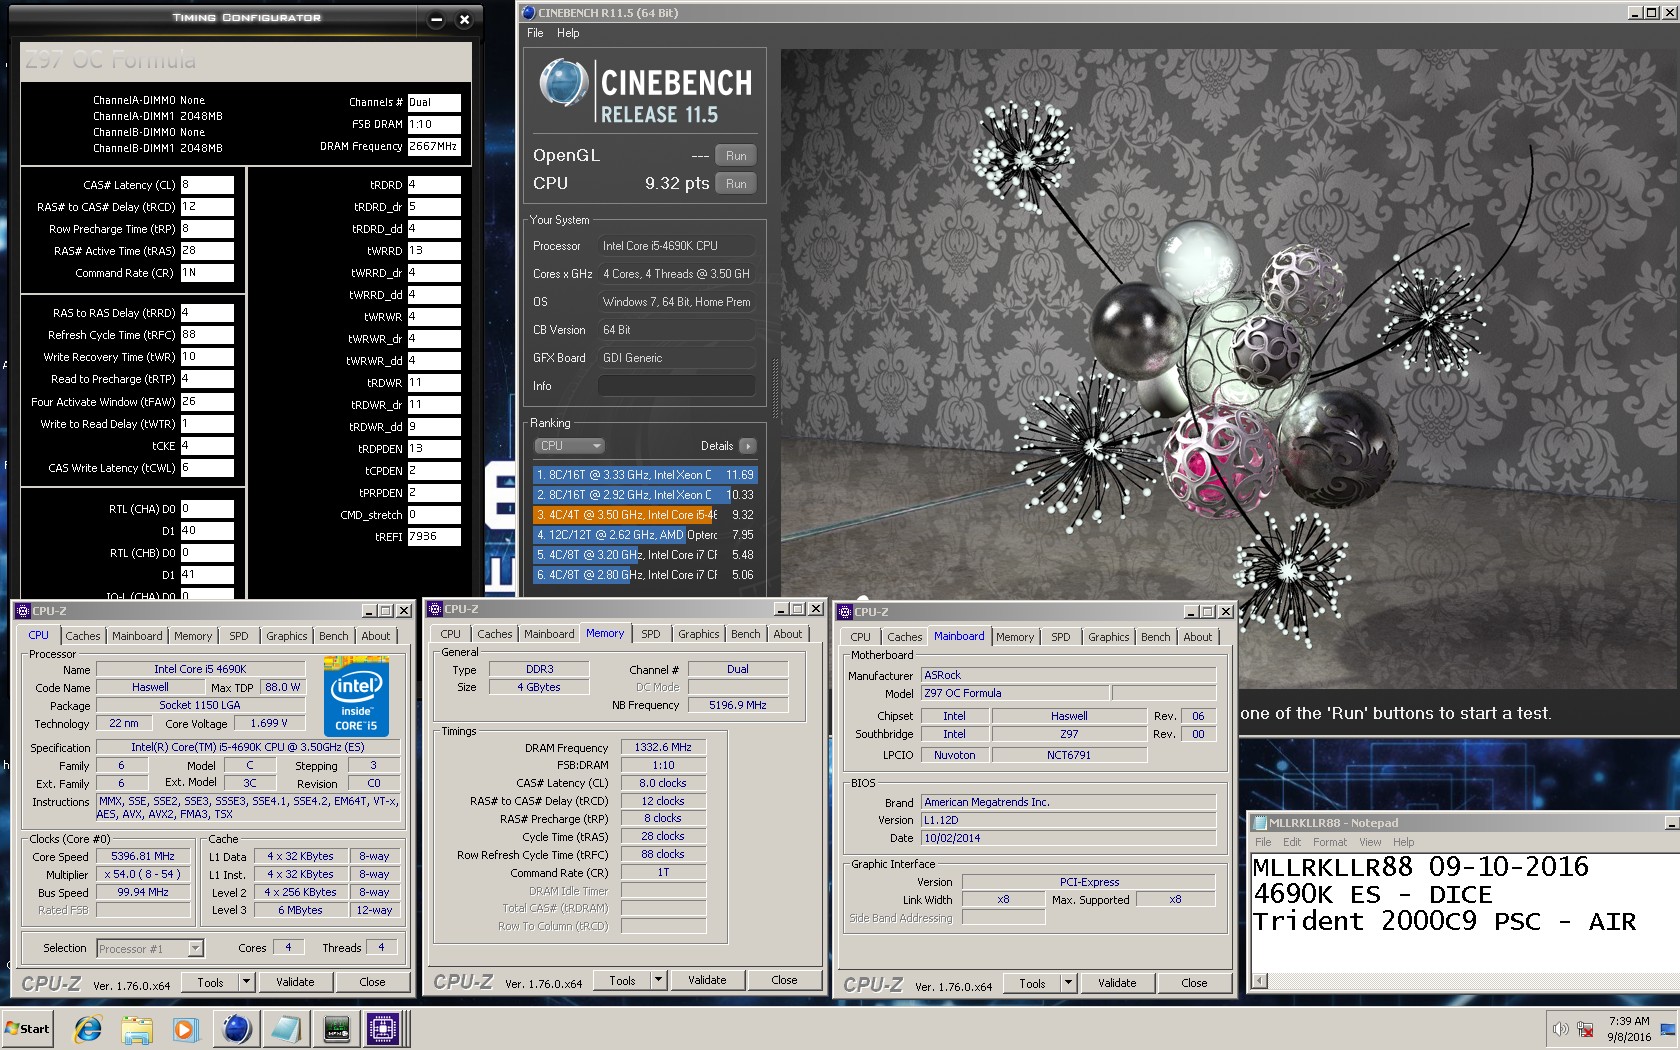Click the tREFI value field

coord(434,537)
